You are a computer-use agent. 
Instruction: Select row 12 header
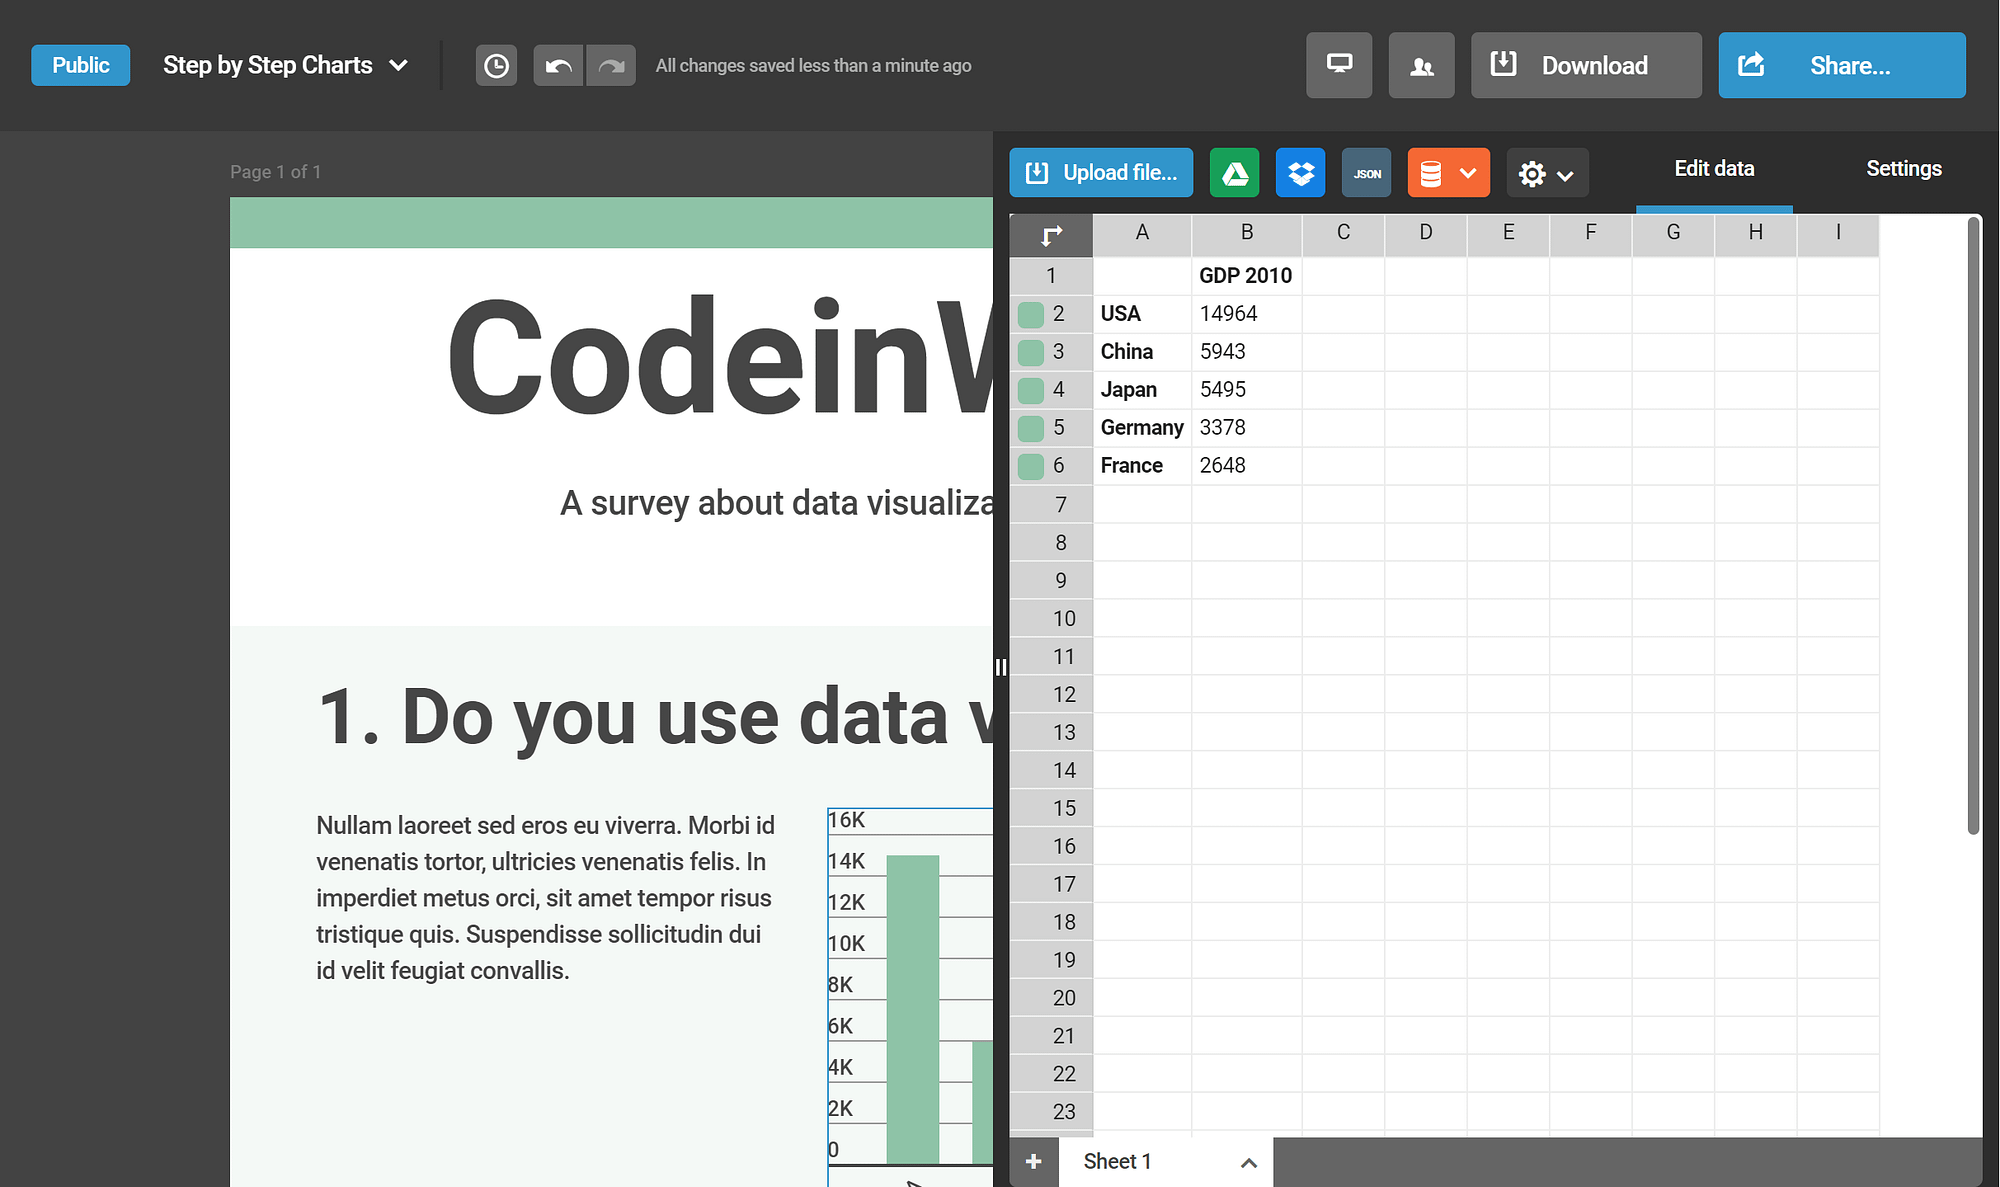pos(1051,694)
